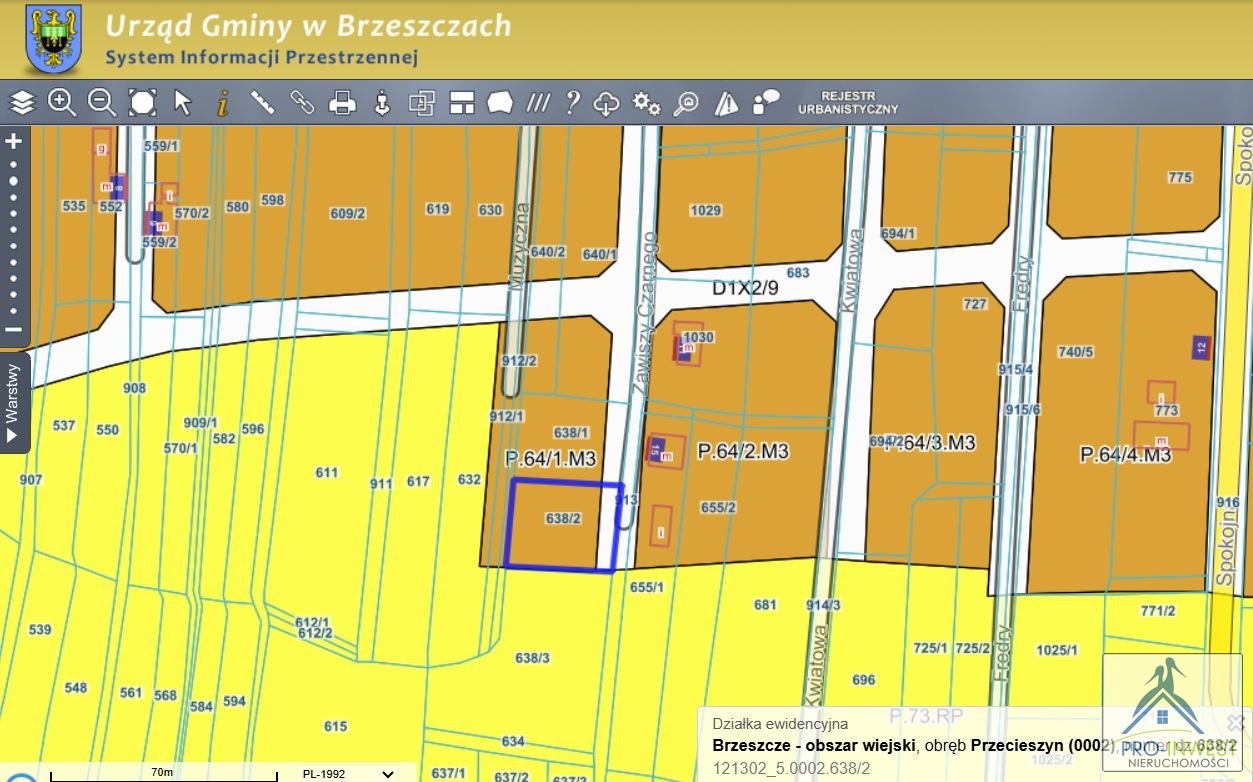Open help question mark icon

[572, 102]
